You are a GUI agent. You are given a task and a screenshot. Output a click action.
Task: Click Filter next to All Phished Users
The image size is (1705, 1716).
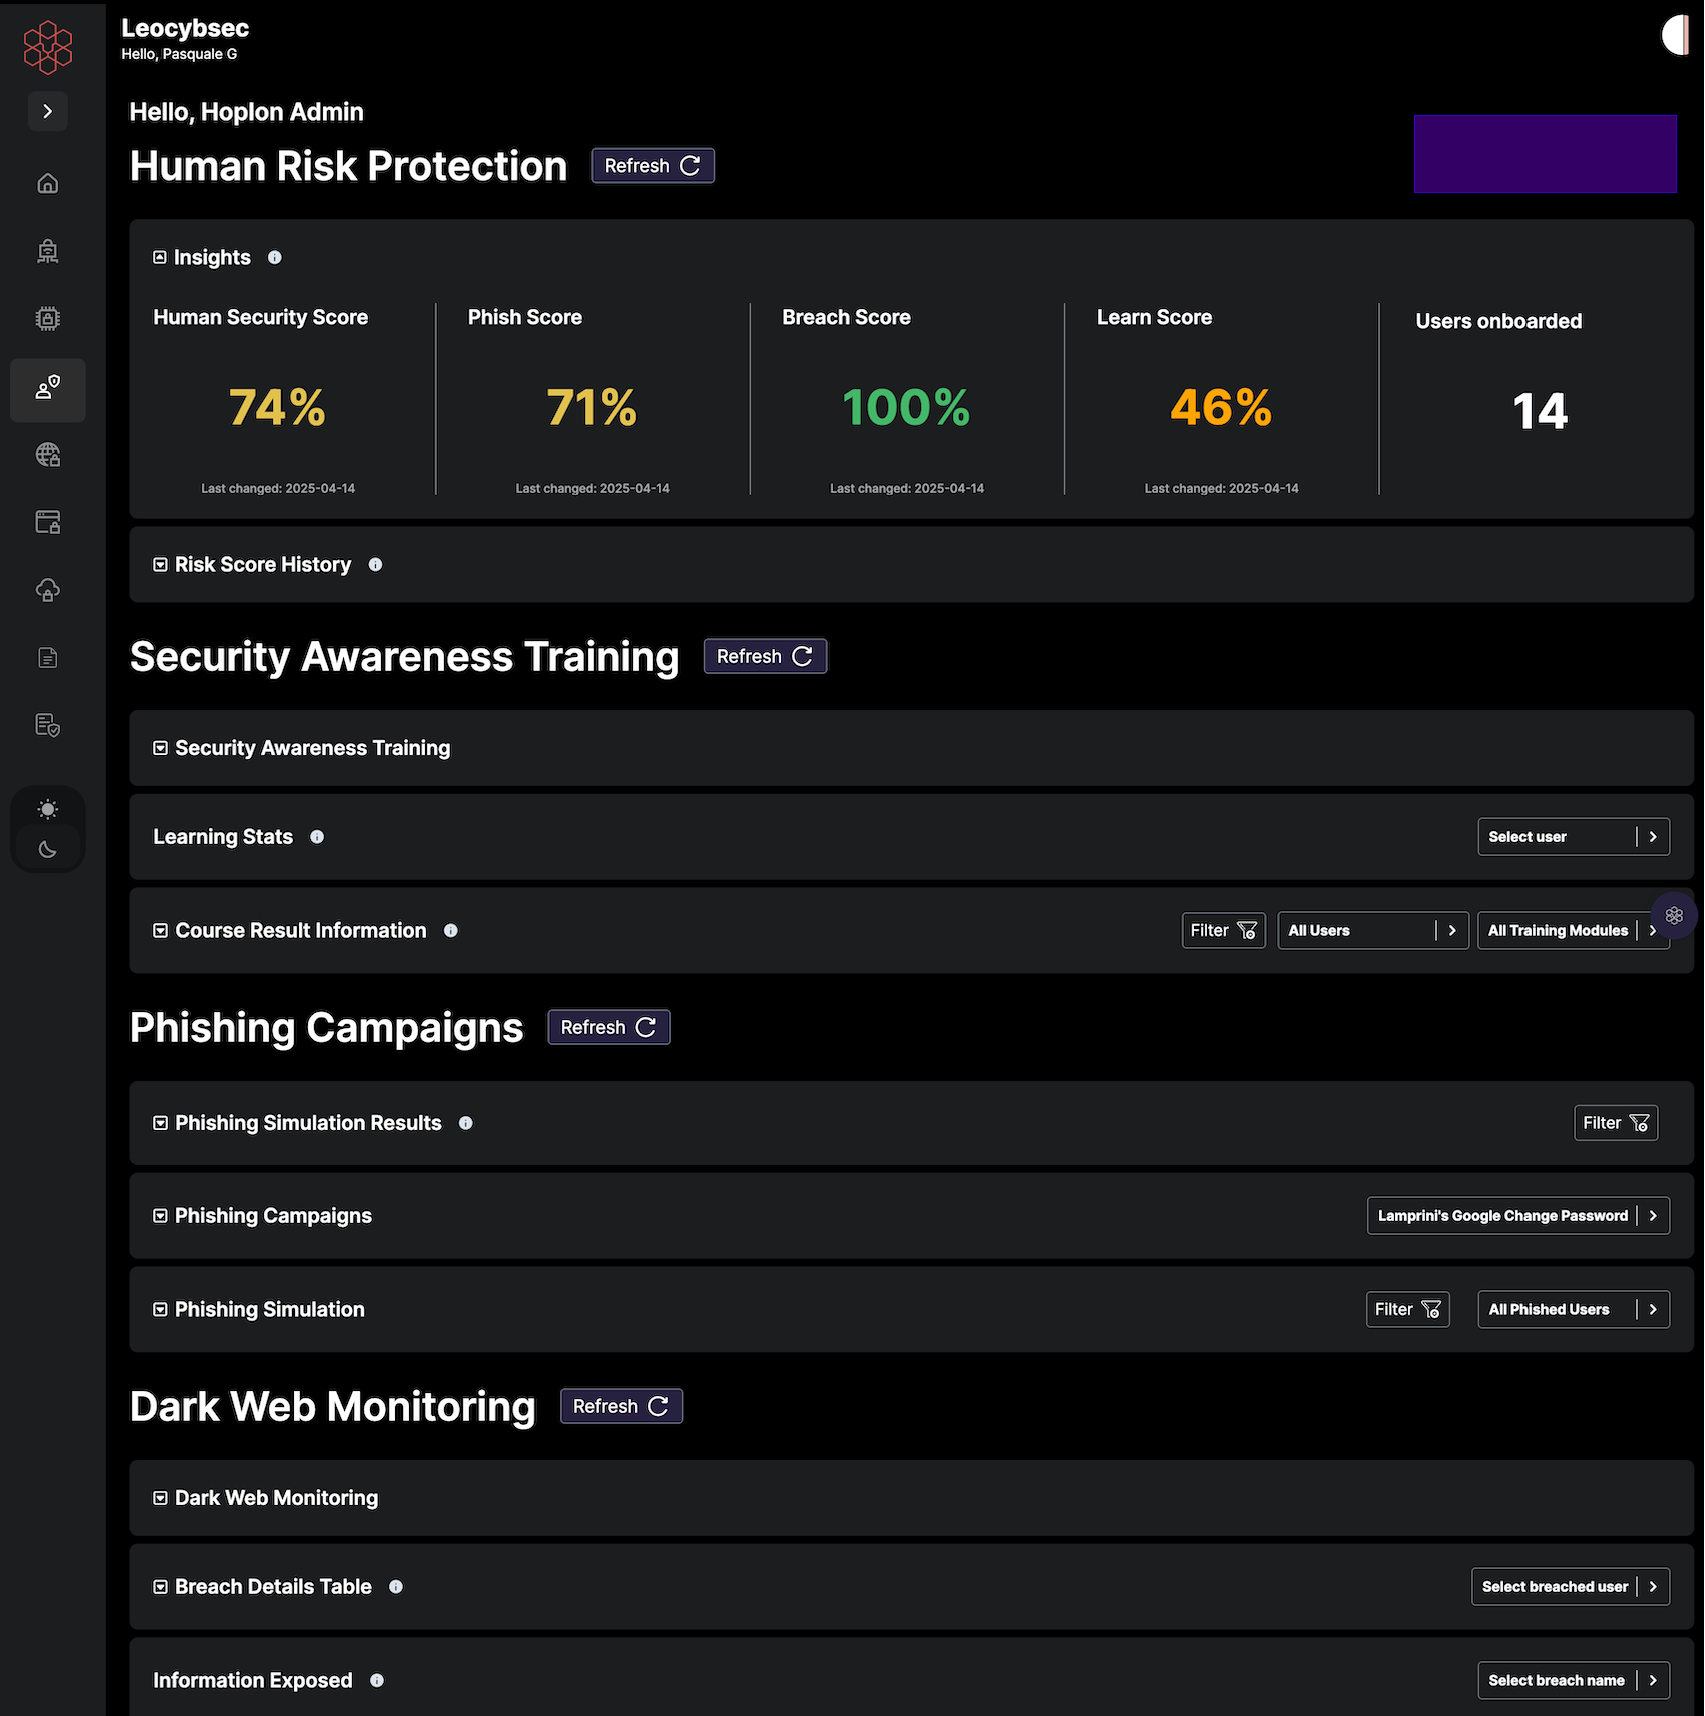(1408, 1310)
